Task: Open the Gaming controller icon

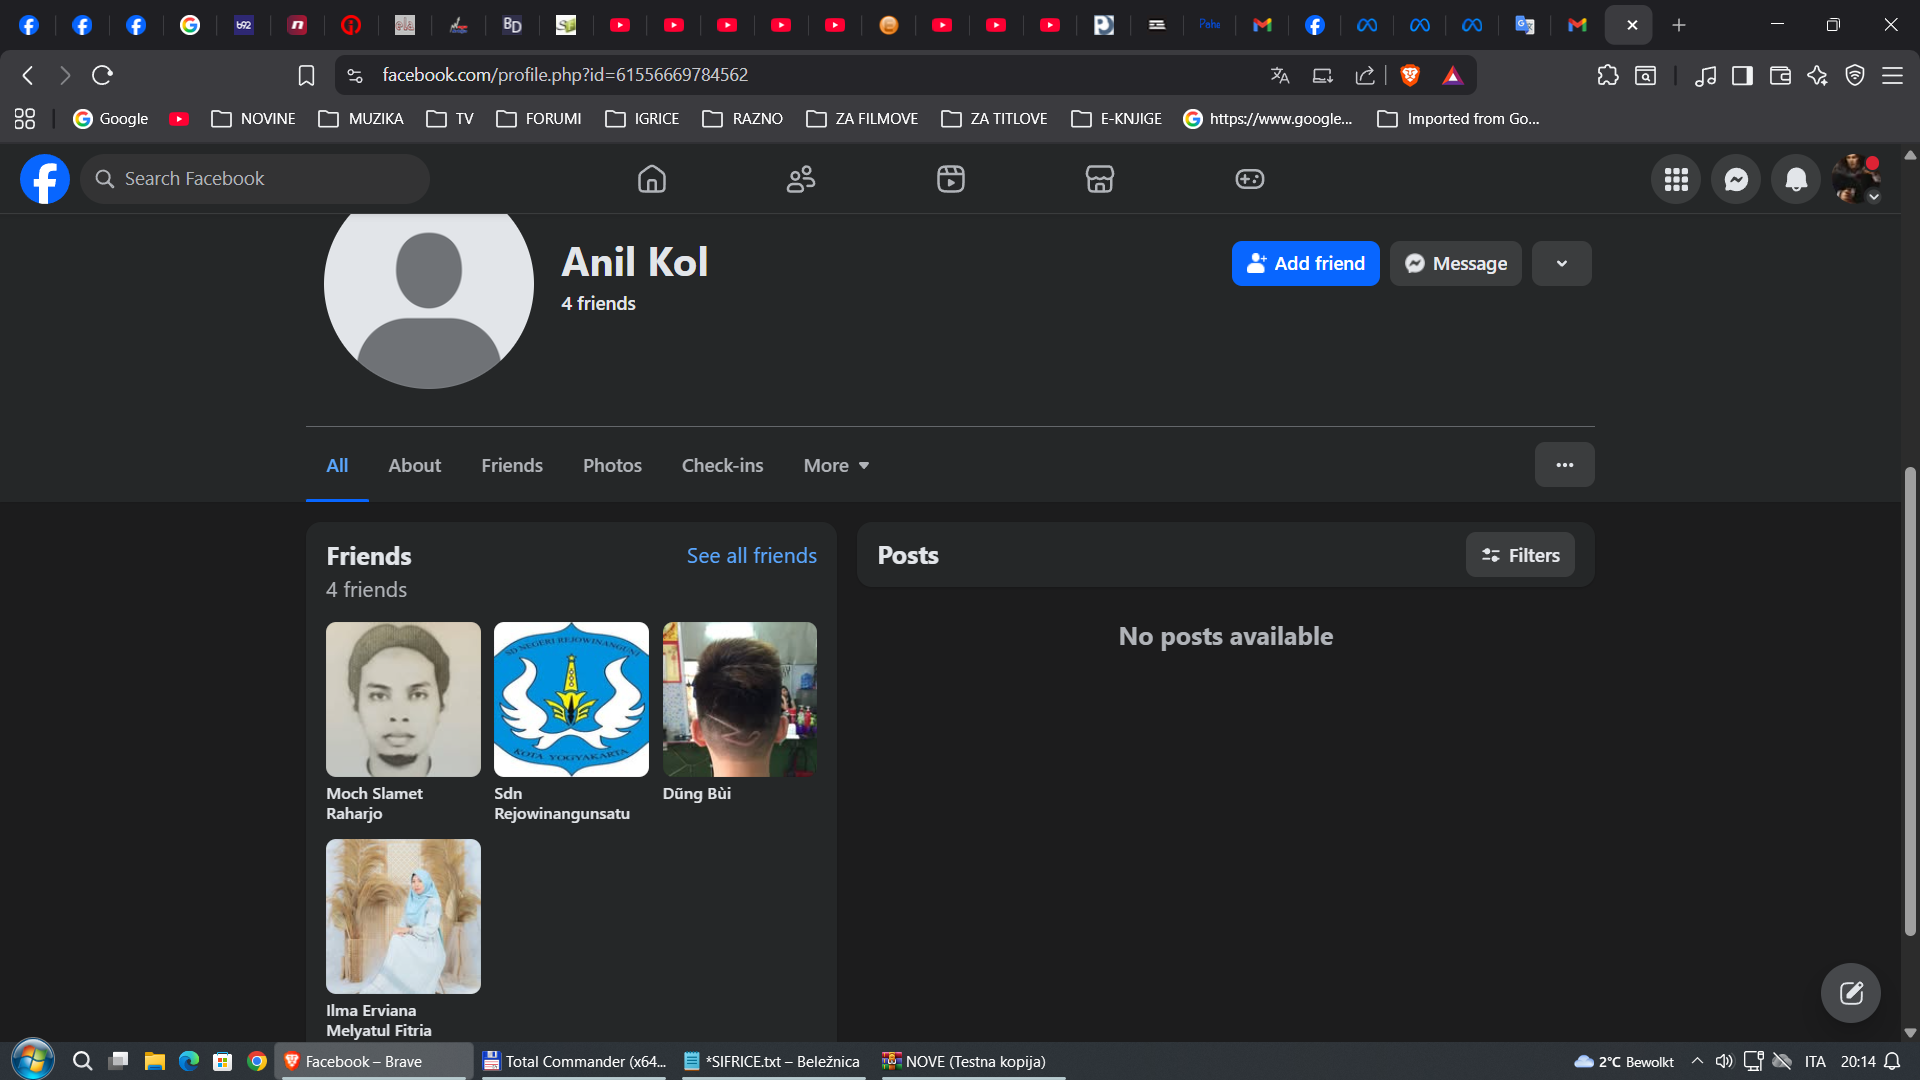Action: [1249, 179]
